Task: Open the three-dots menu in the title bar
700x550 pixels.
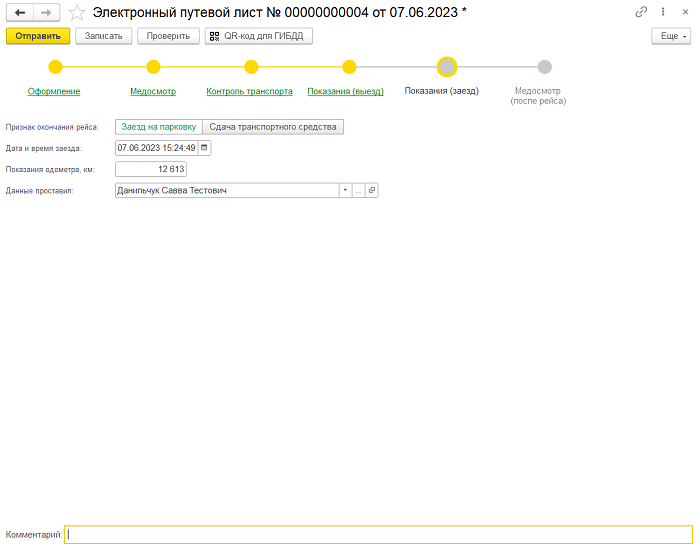Action: pyautogui.click(x=662, y=12)
